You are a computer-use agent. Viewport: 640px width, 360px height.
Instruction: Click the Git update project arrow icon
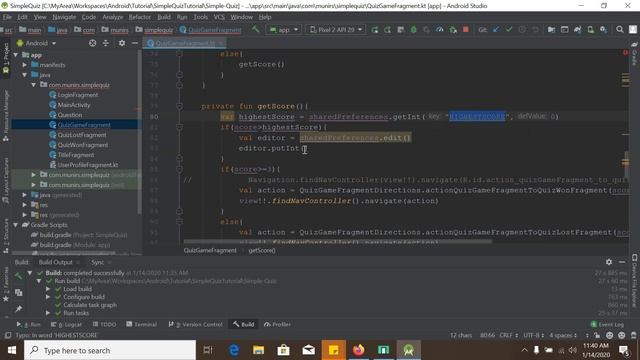tap(496, 30)
